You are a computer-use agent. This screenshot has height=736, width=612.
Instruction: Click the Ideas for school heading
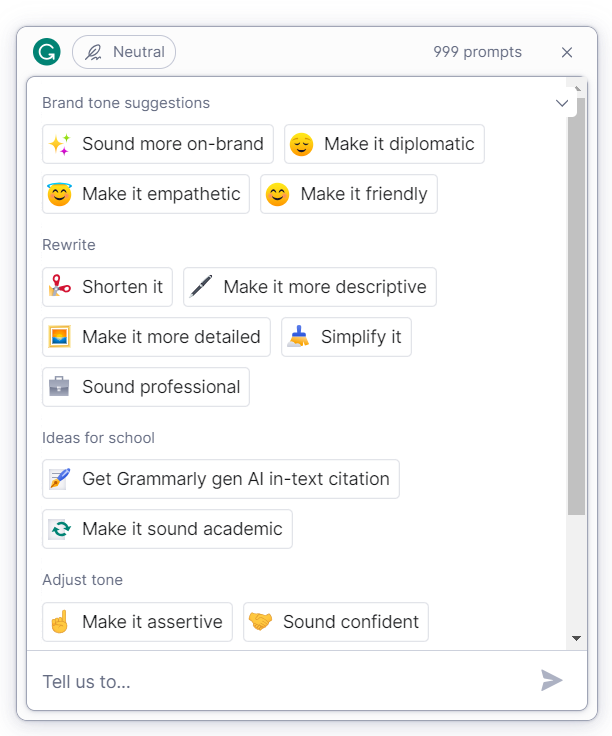tap(98, 438)
